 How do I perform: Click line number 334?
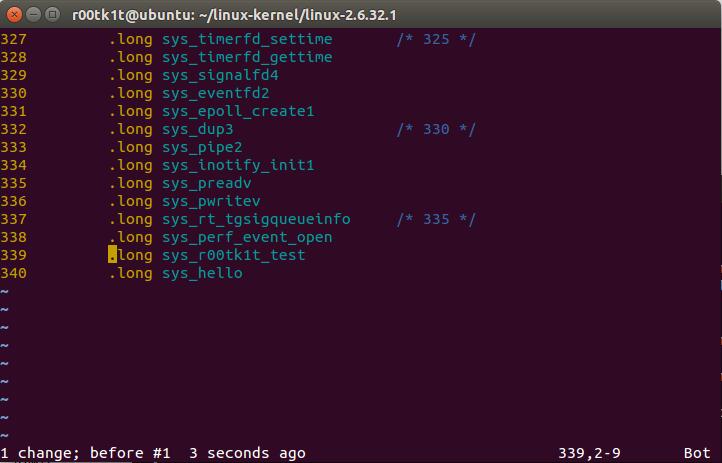tap(13, 165)
